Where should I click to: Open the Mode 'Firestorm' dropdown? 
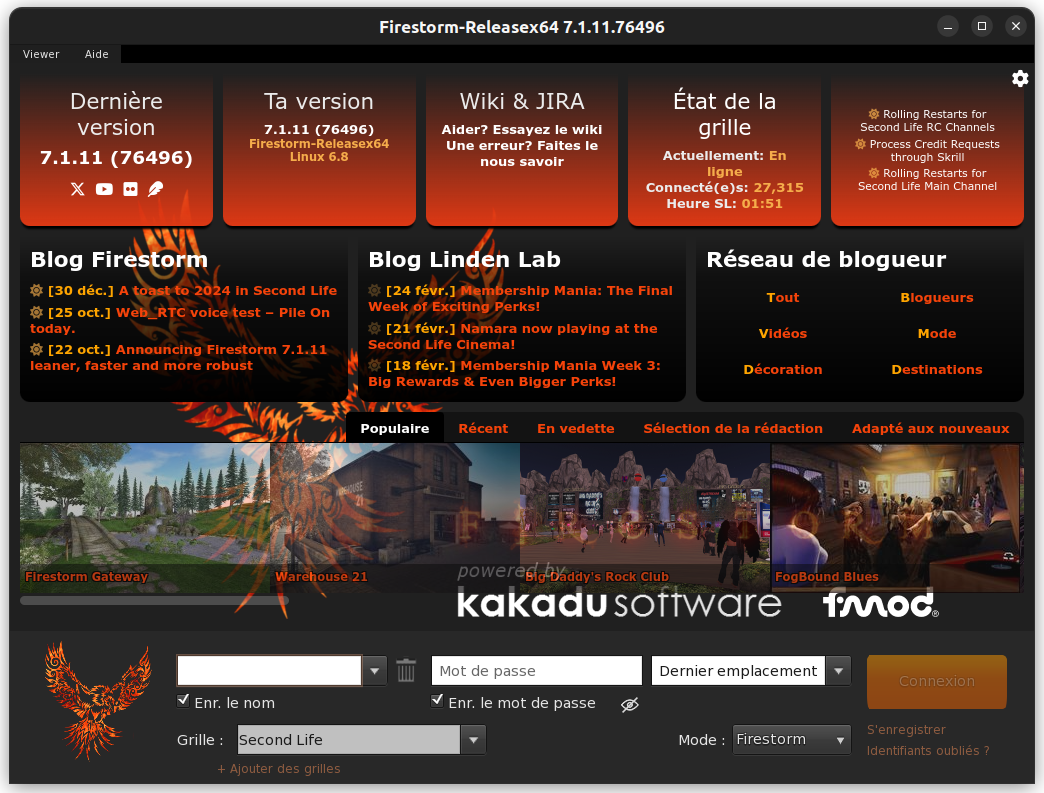point(792,740)
